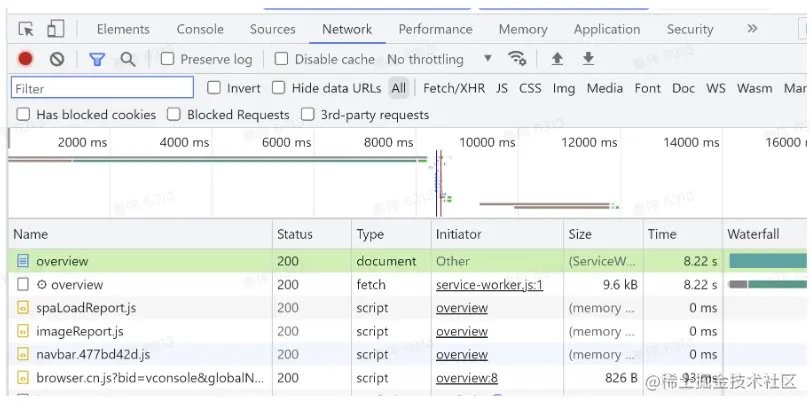The width and height of the screenshot is (811, 405).
Task: Clear the network log
Action: point(57,59)
